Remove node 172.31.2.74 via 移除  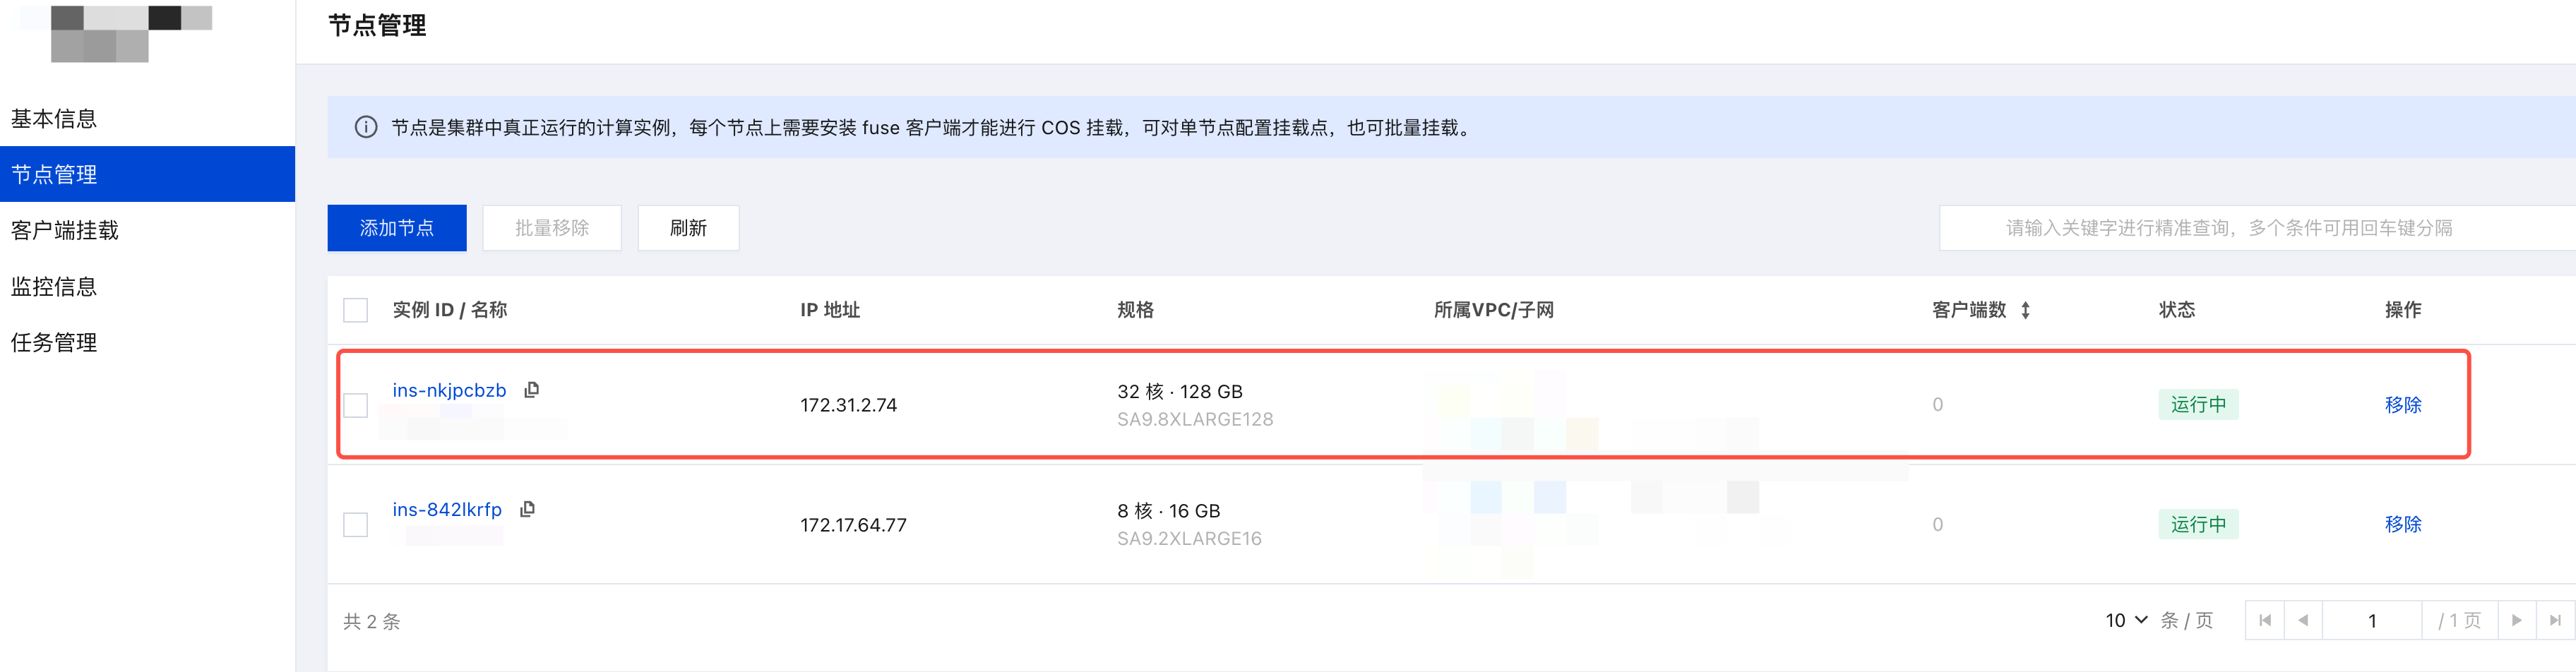tap(2402, 405)
